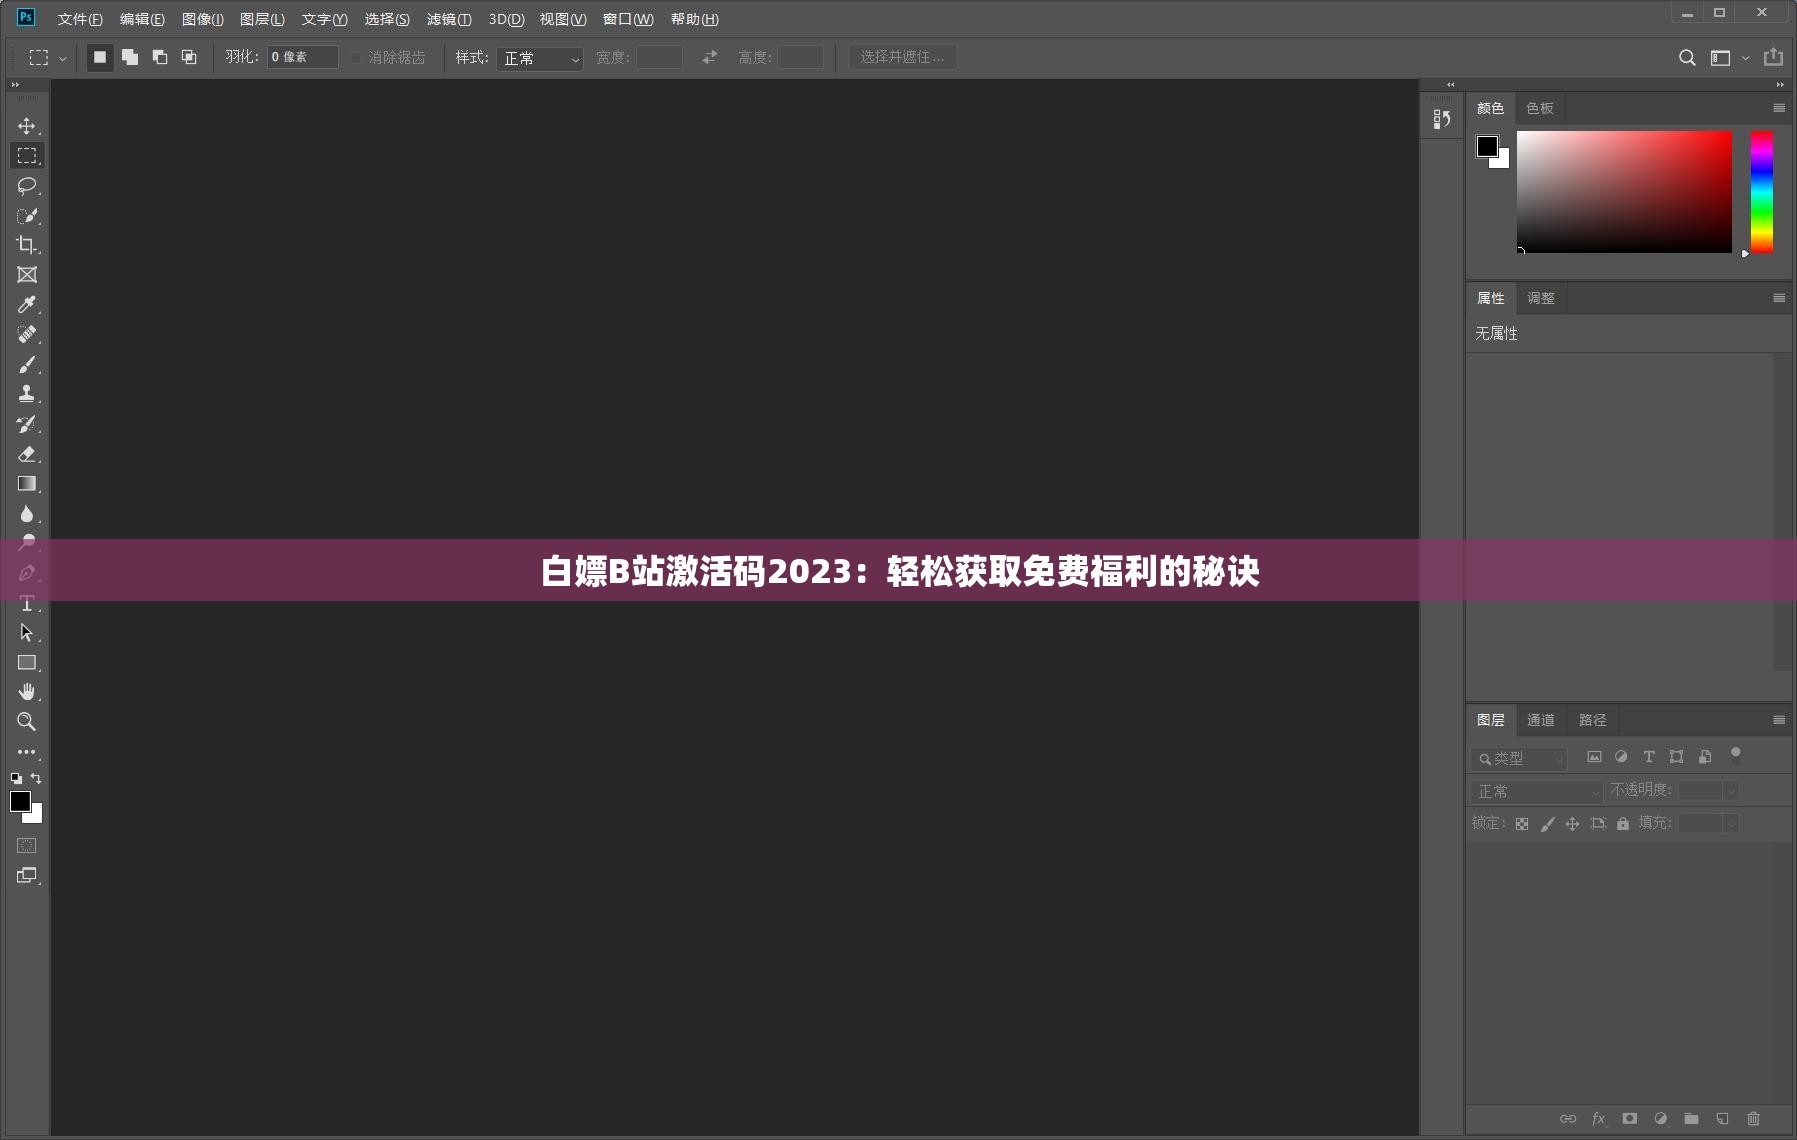Click the 选择并遮住 button

902,58
